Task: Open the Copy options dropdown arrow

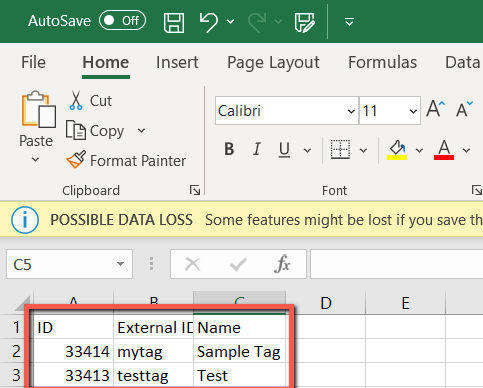Action: [141, 130]
